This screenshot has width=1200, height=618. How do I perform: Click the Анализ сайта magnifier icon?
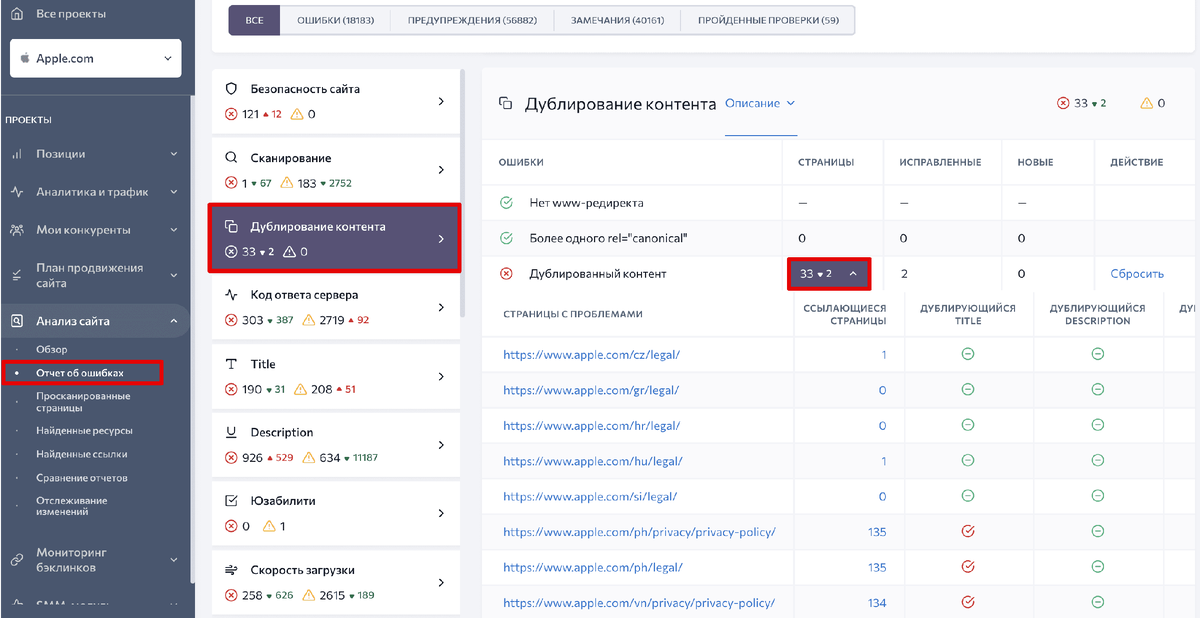coord(17,321)
